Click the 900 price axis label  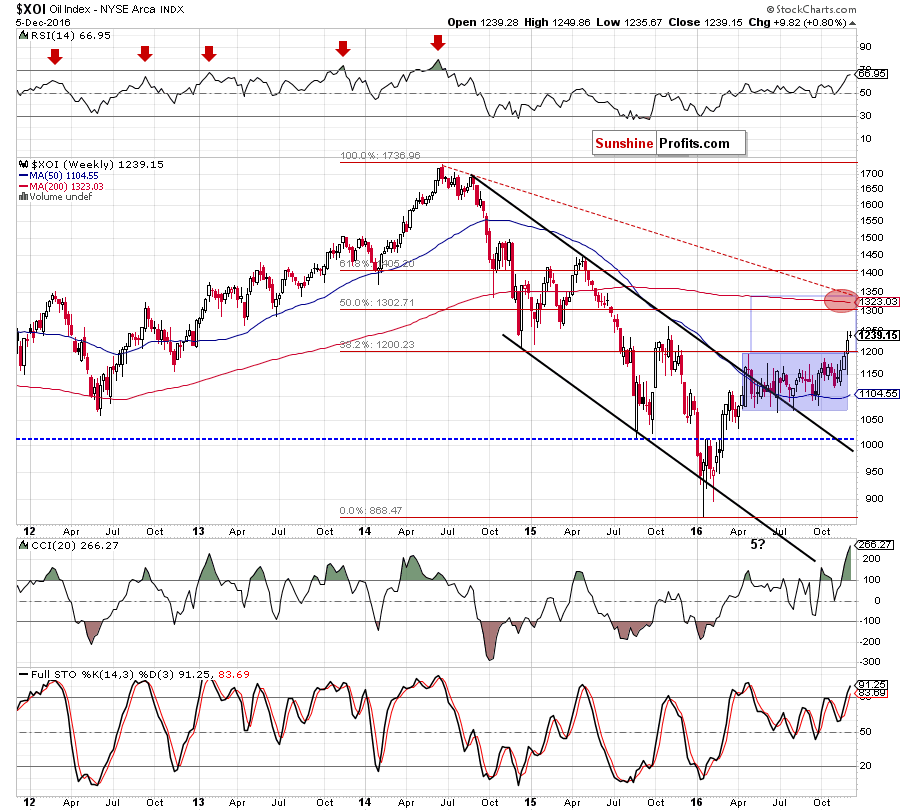[875, 498]
